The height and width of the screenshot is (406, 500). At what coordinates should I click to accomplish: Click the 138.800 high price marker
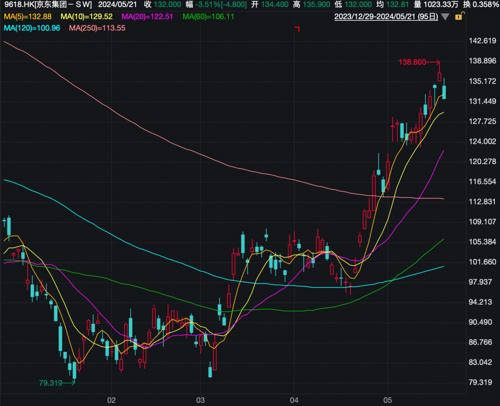point(412,62)
